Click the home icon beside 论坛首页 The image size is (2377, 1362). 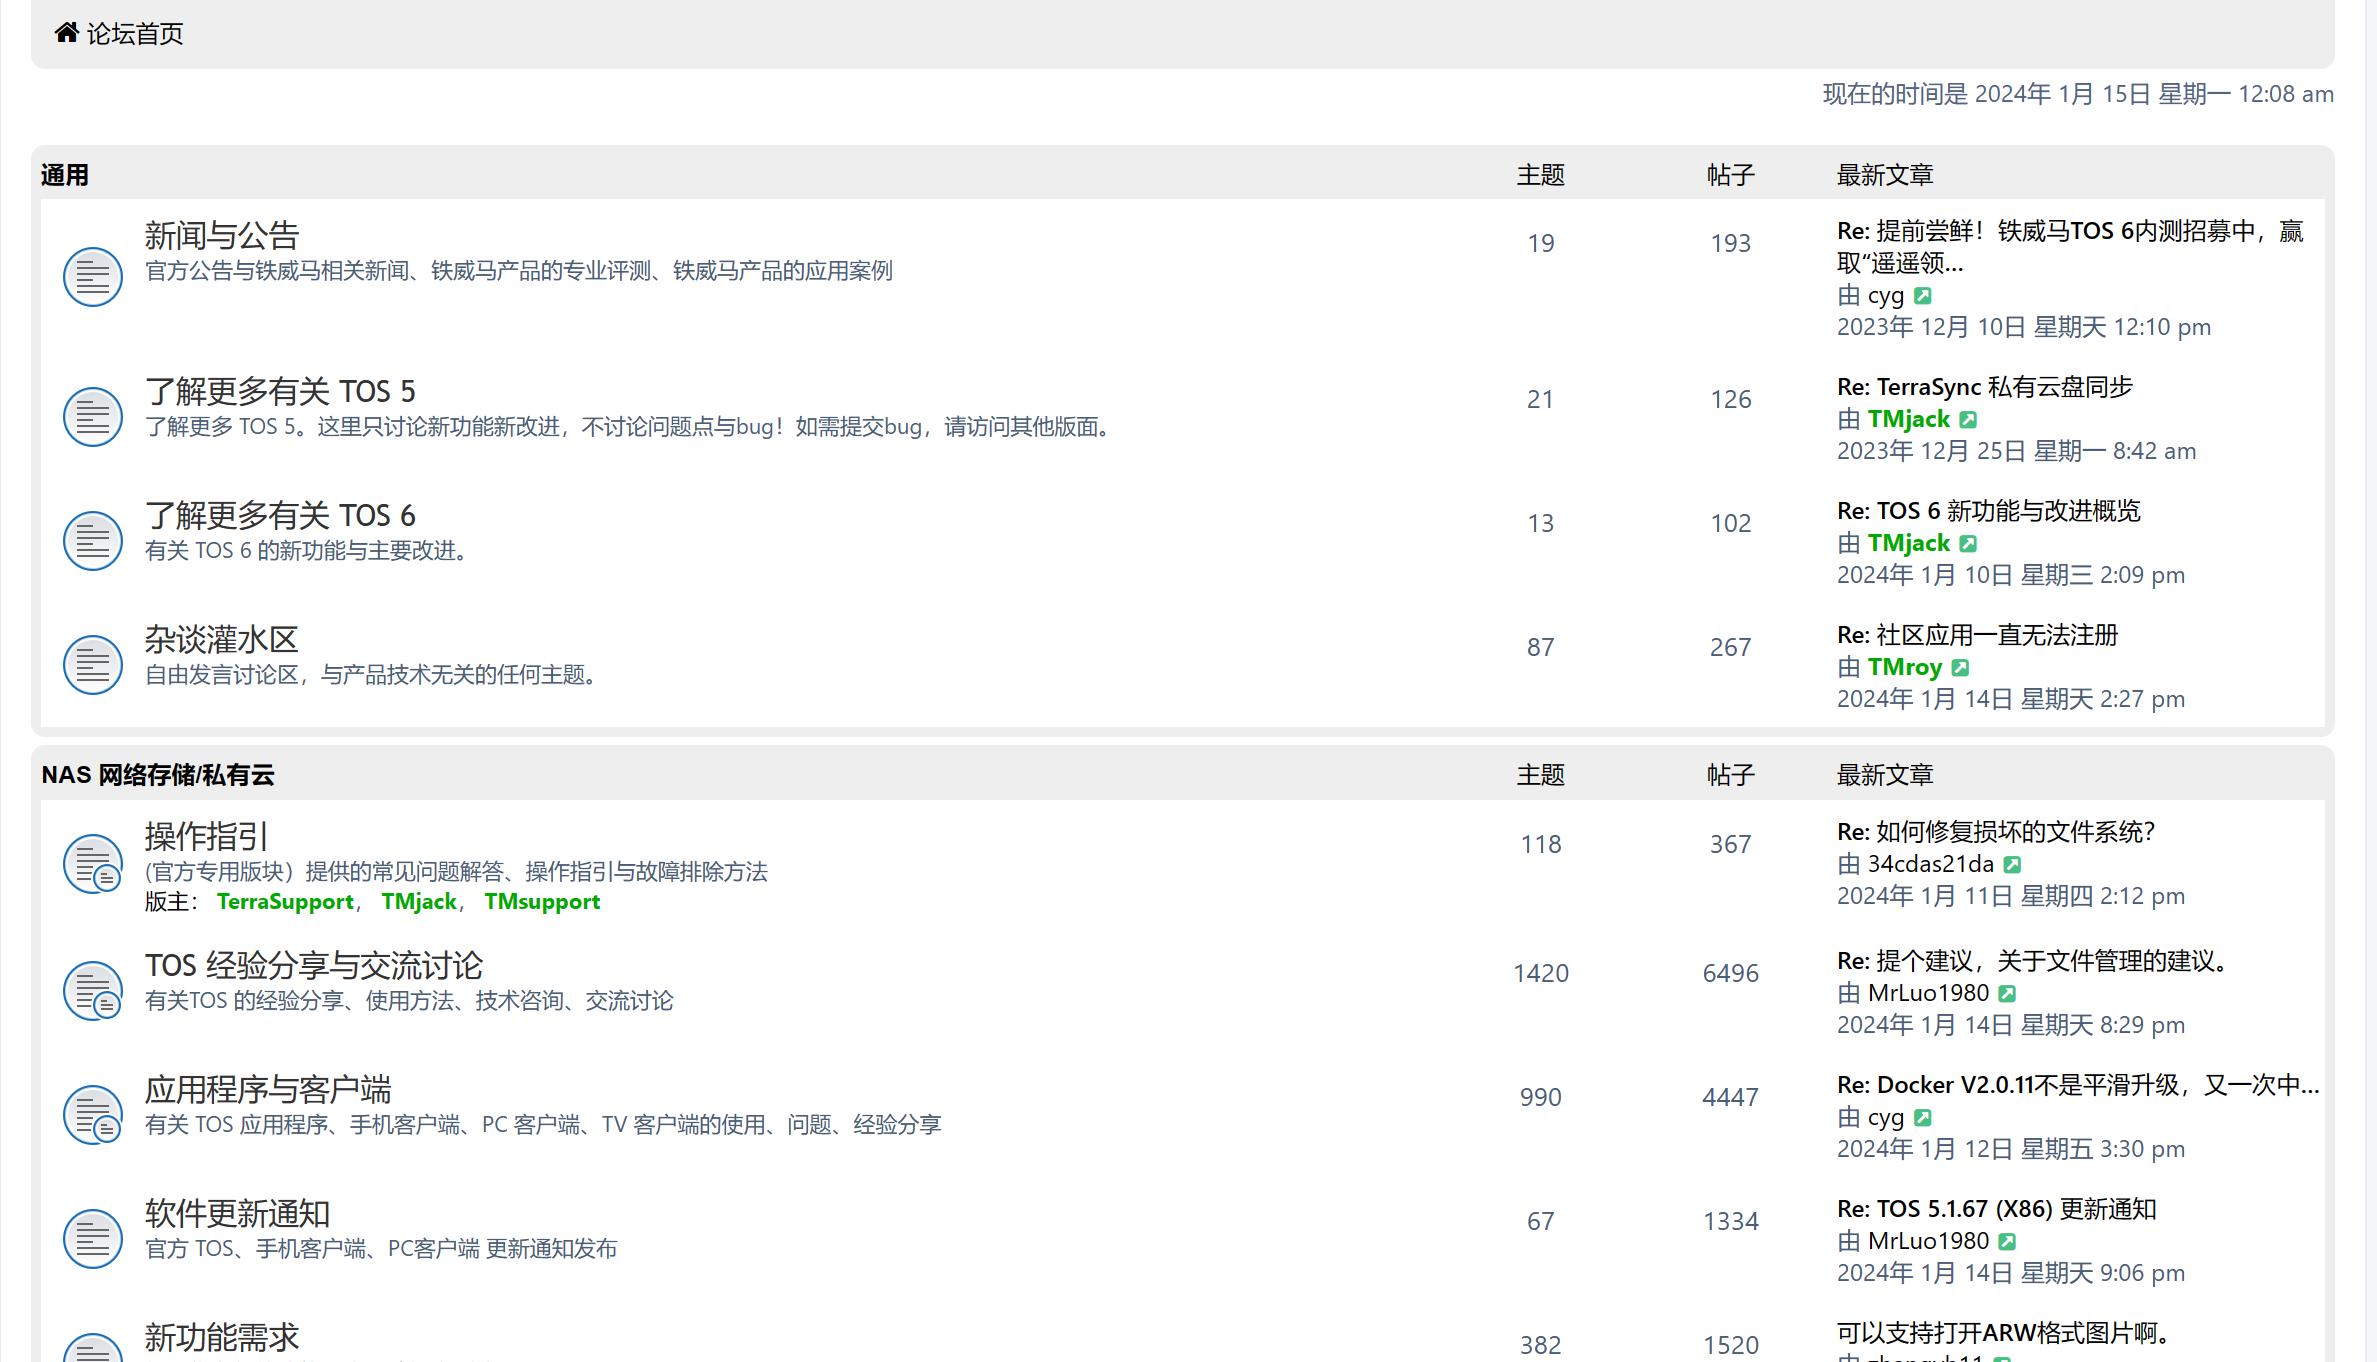67,33
